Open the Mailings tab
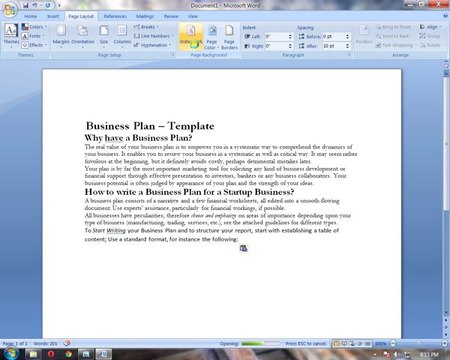The height and width of the screenshot is (360, 450). 145,16
